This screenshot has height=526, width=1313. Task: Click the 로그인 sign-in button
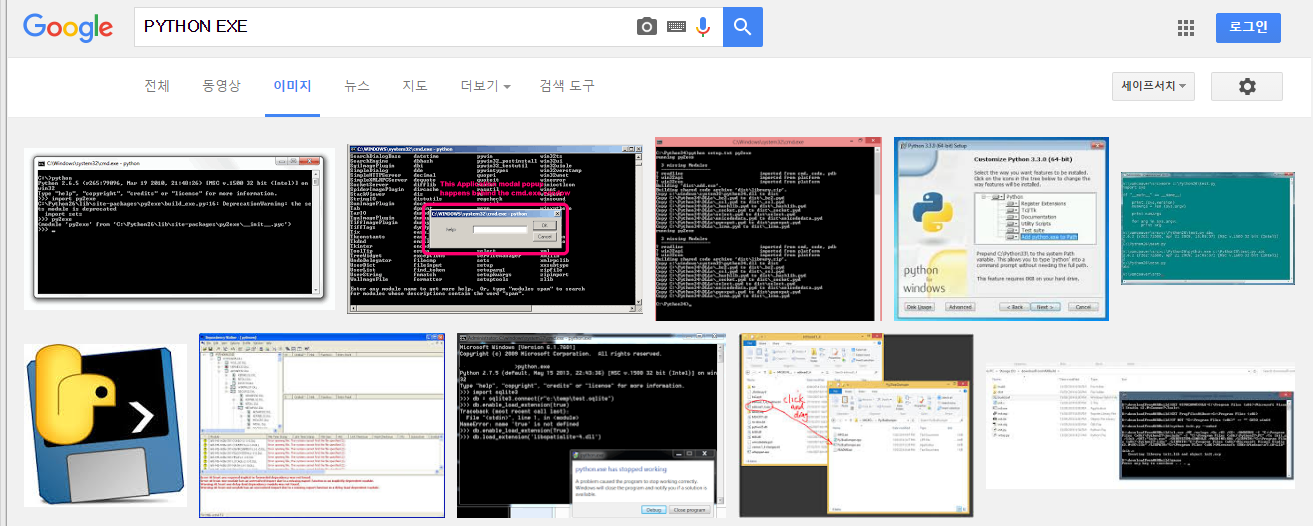pos(1248,28)
